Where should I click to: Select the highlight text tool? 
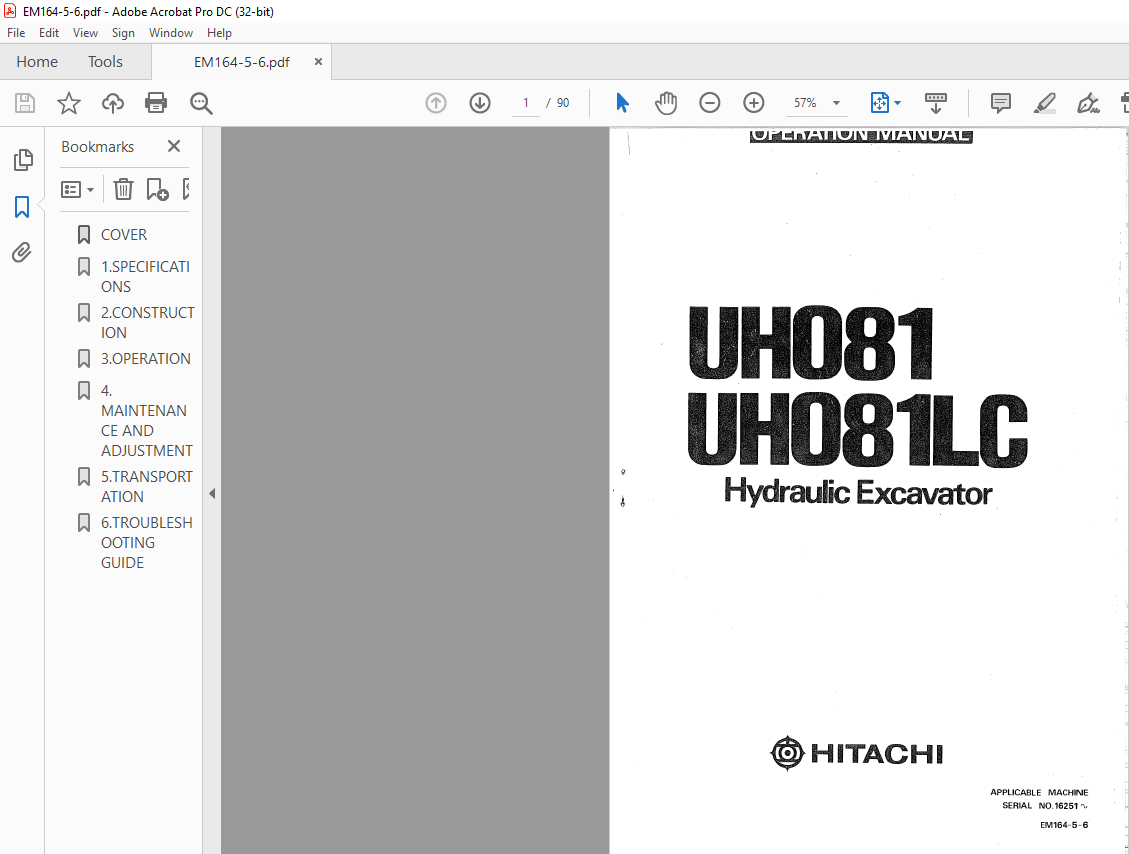click(1044, 103)
